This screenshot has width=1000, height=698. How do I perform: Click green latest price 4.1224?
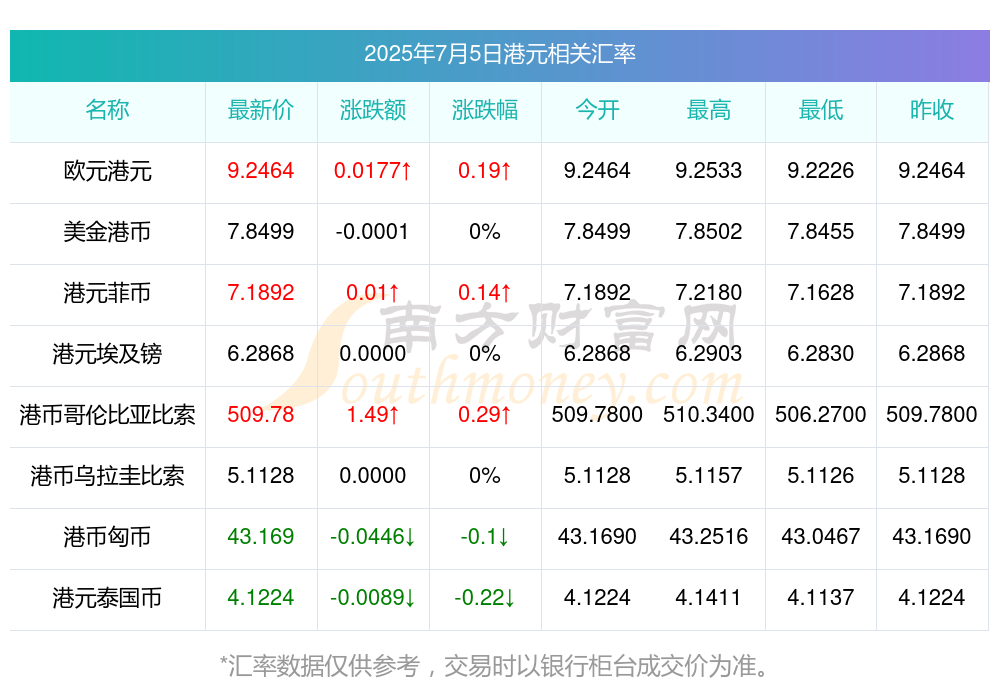260,597
